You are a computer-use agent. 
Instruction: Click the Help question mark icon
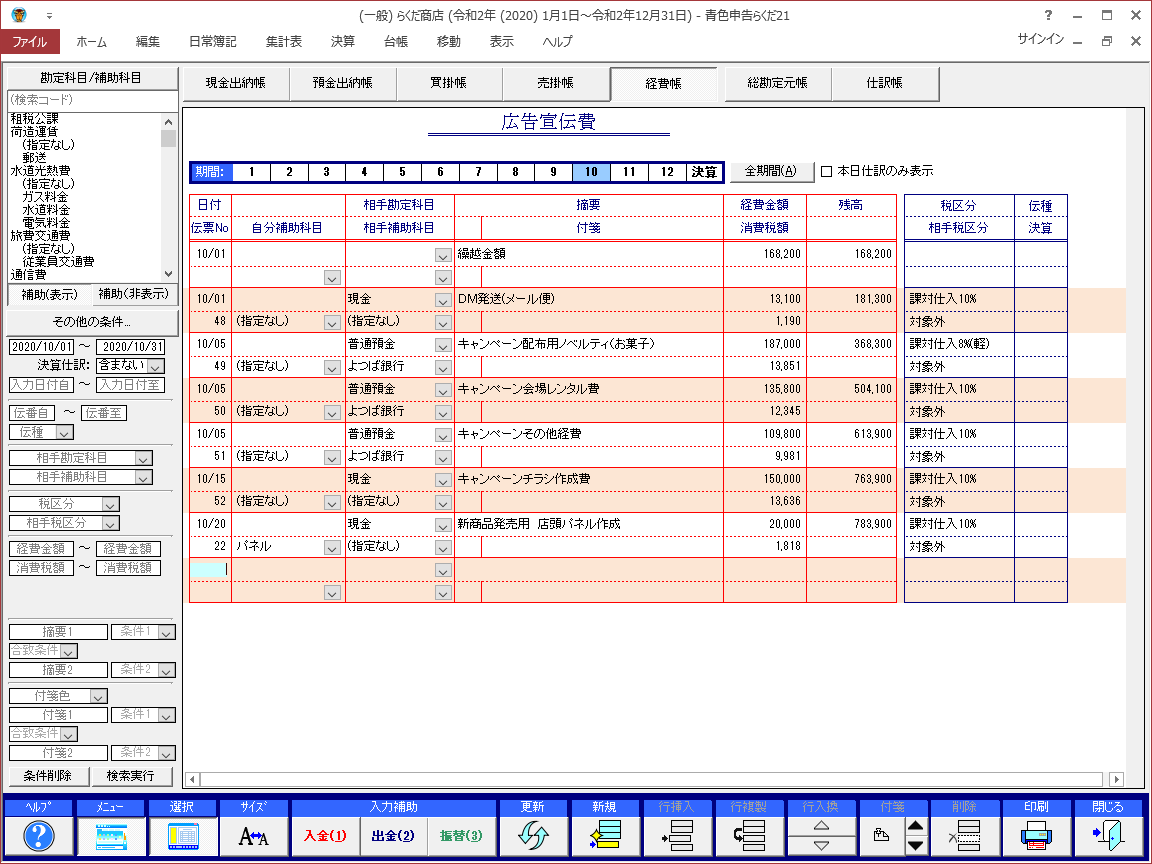pos(39,836)
